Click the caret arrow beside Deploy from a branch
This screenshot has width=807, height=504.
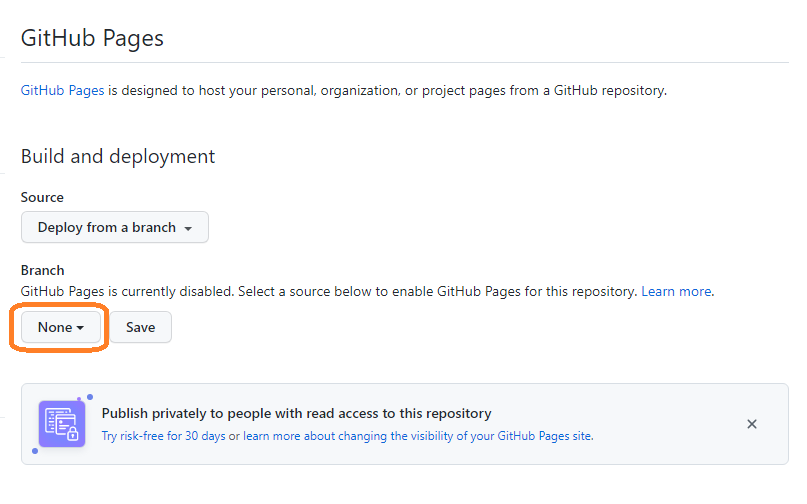pos(188,229)
